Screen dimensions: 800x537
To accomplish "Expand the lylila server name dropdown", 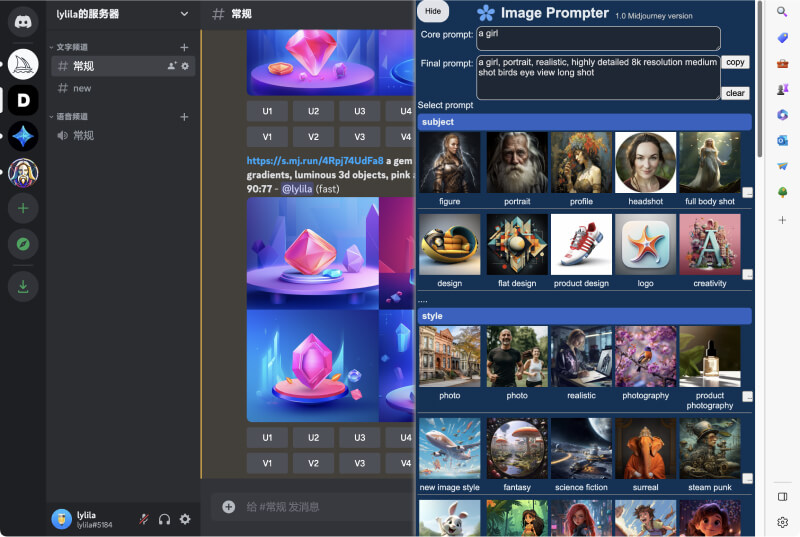I will coord(183,14).
